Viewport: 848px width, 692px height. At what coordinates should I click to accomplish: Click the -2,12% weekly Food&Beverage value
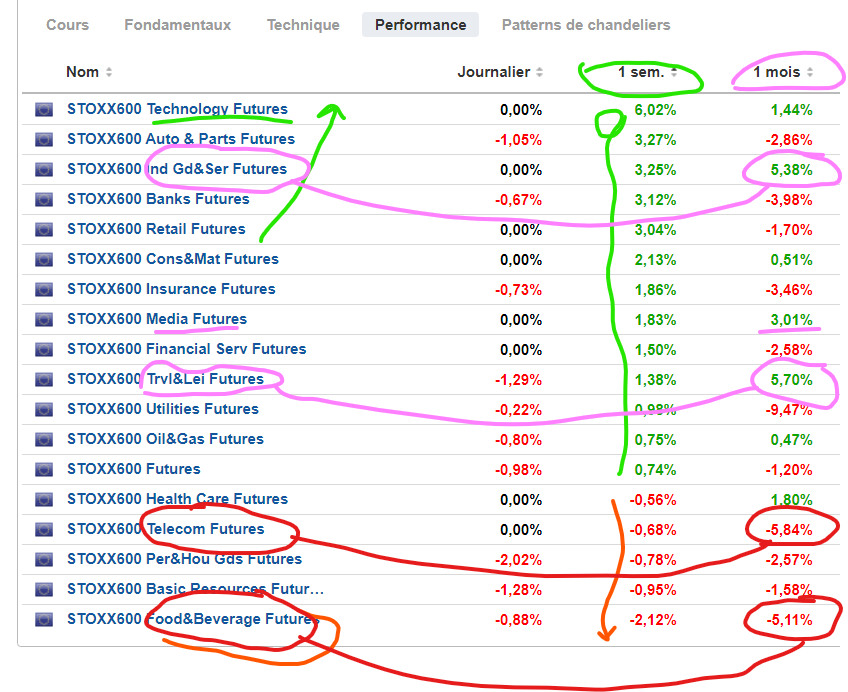[x=653, y=620]
